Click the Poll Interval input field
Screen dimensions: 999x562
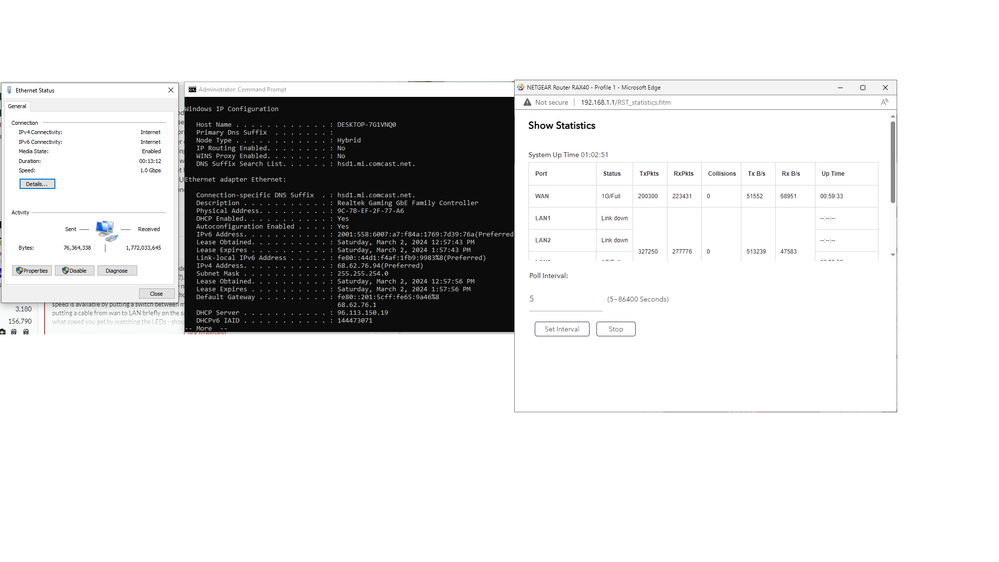(x=565, y=299)
